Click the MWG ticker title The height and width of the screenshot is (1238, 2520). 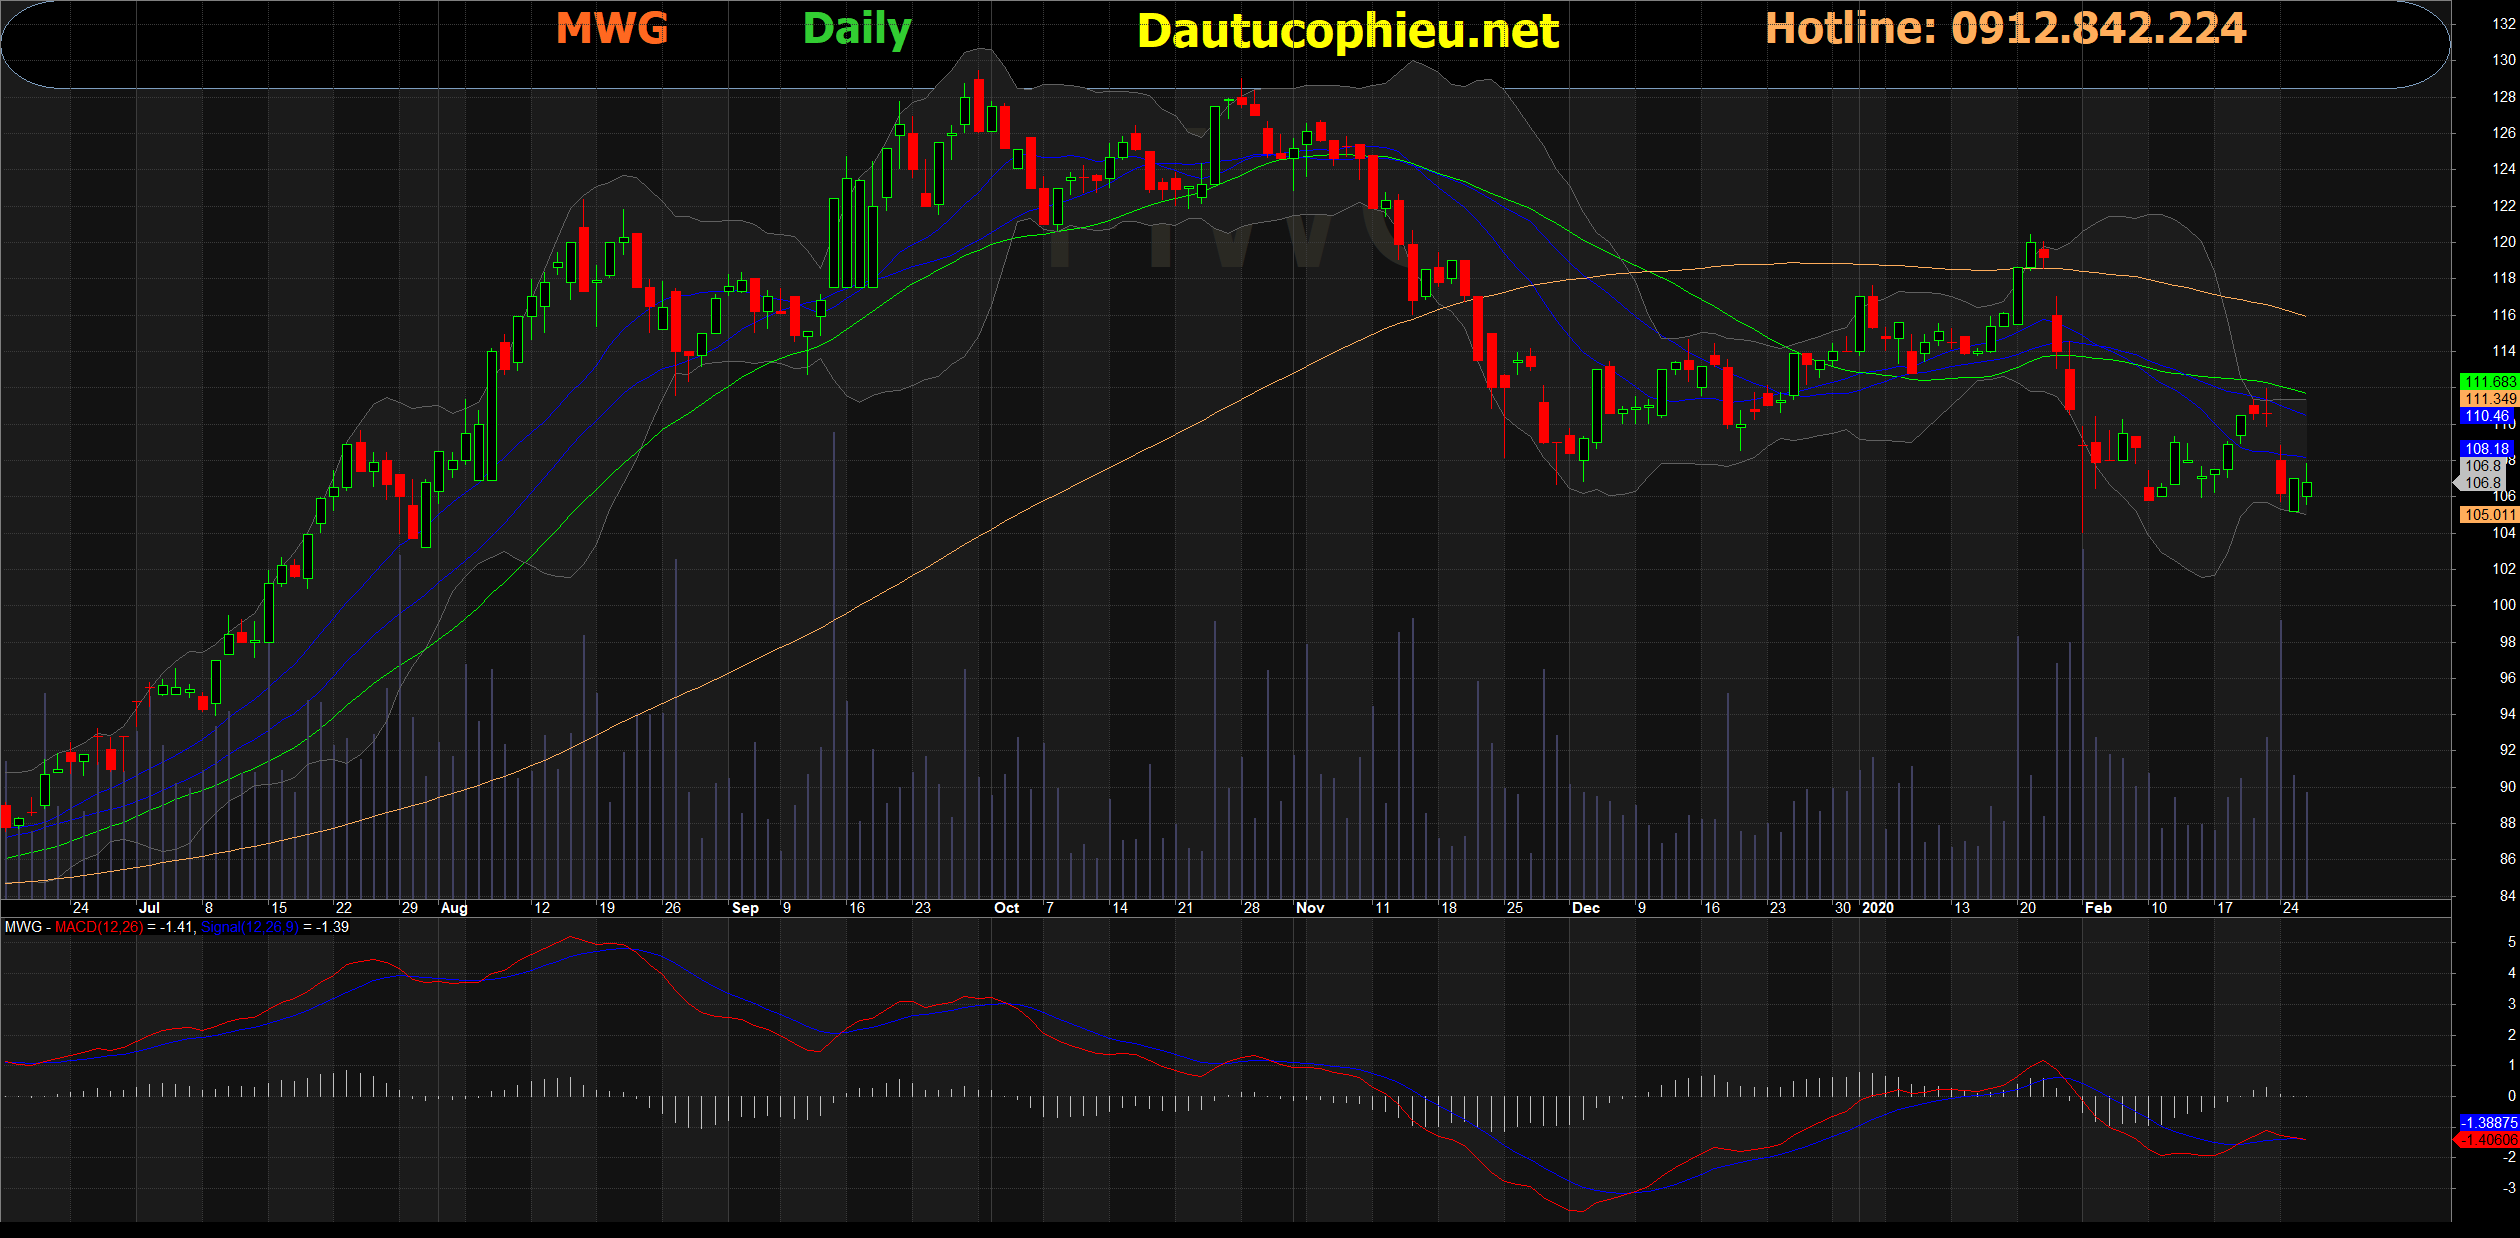[611, 29]
